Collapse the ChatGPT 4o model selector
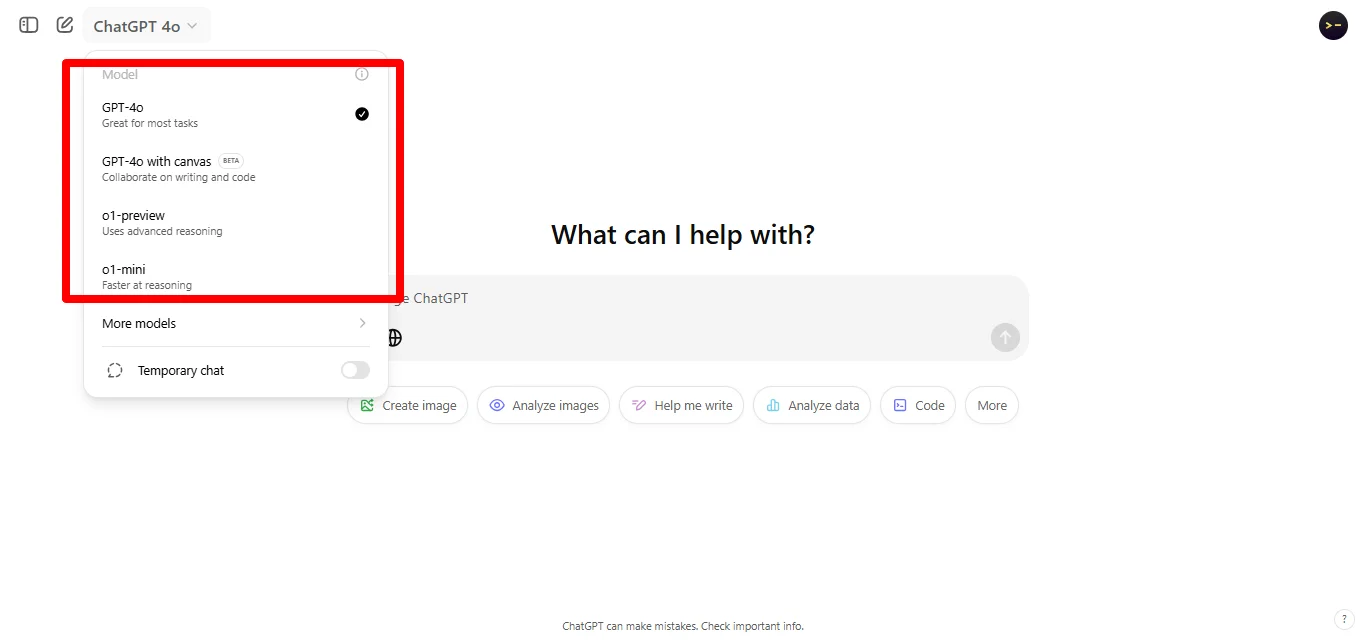Viewport: 1366px width, 641px height. coord(146,26)
